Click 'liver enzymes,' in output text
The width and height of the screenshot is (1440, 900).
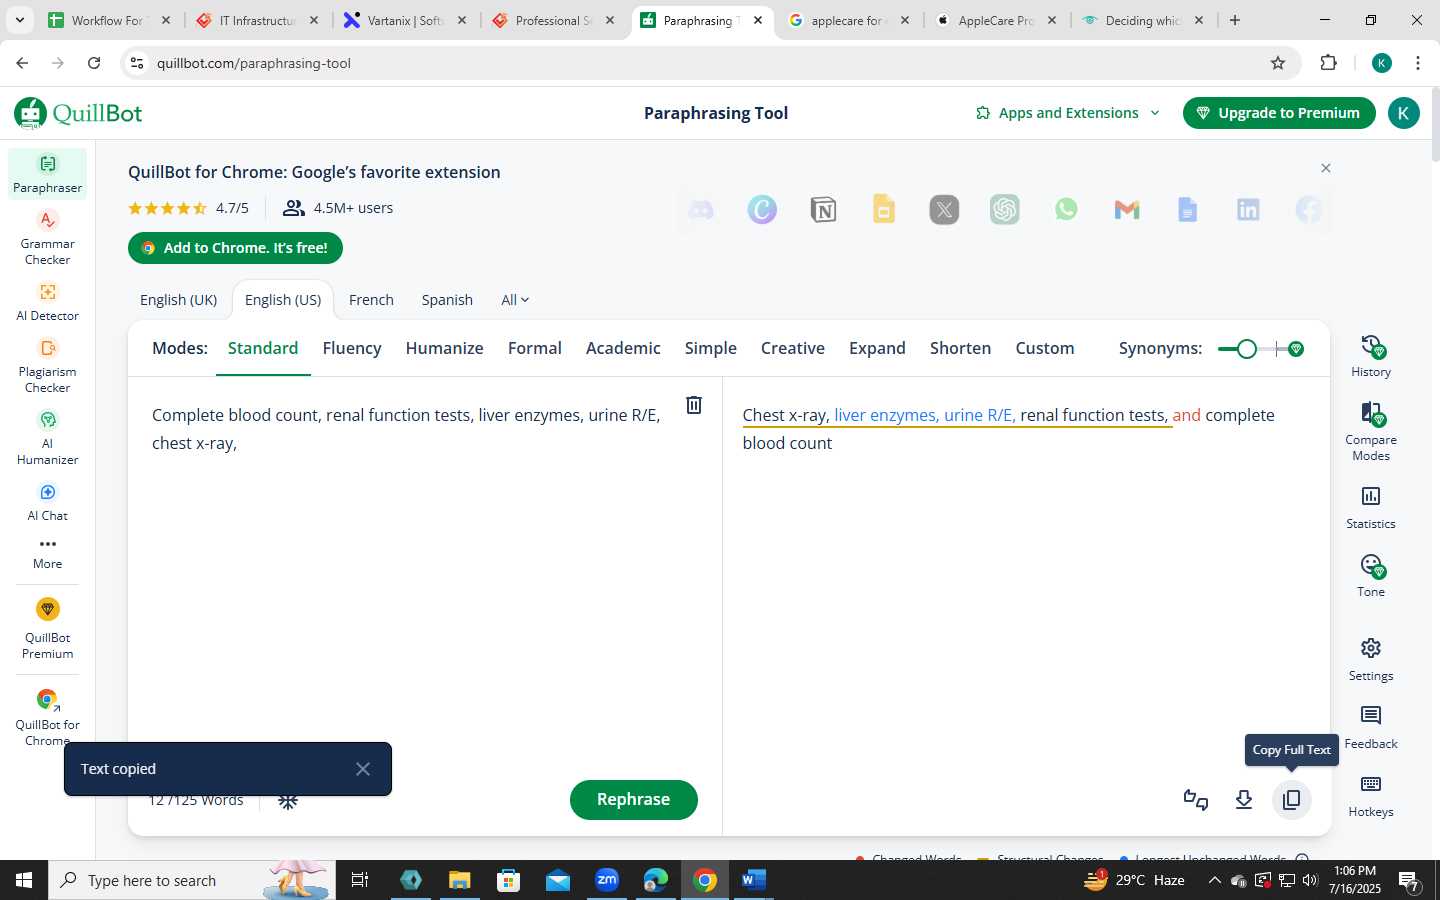coord(886,415)
